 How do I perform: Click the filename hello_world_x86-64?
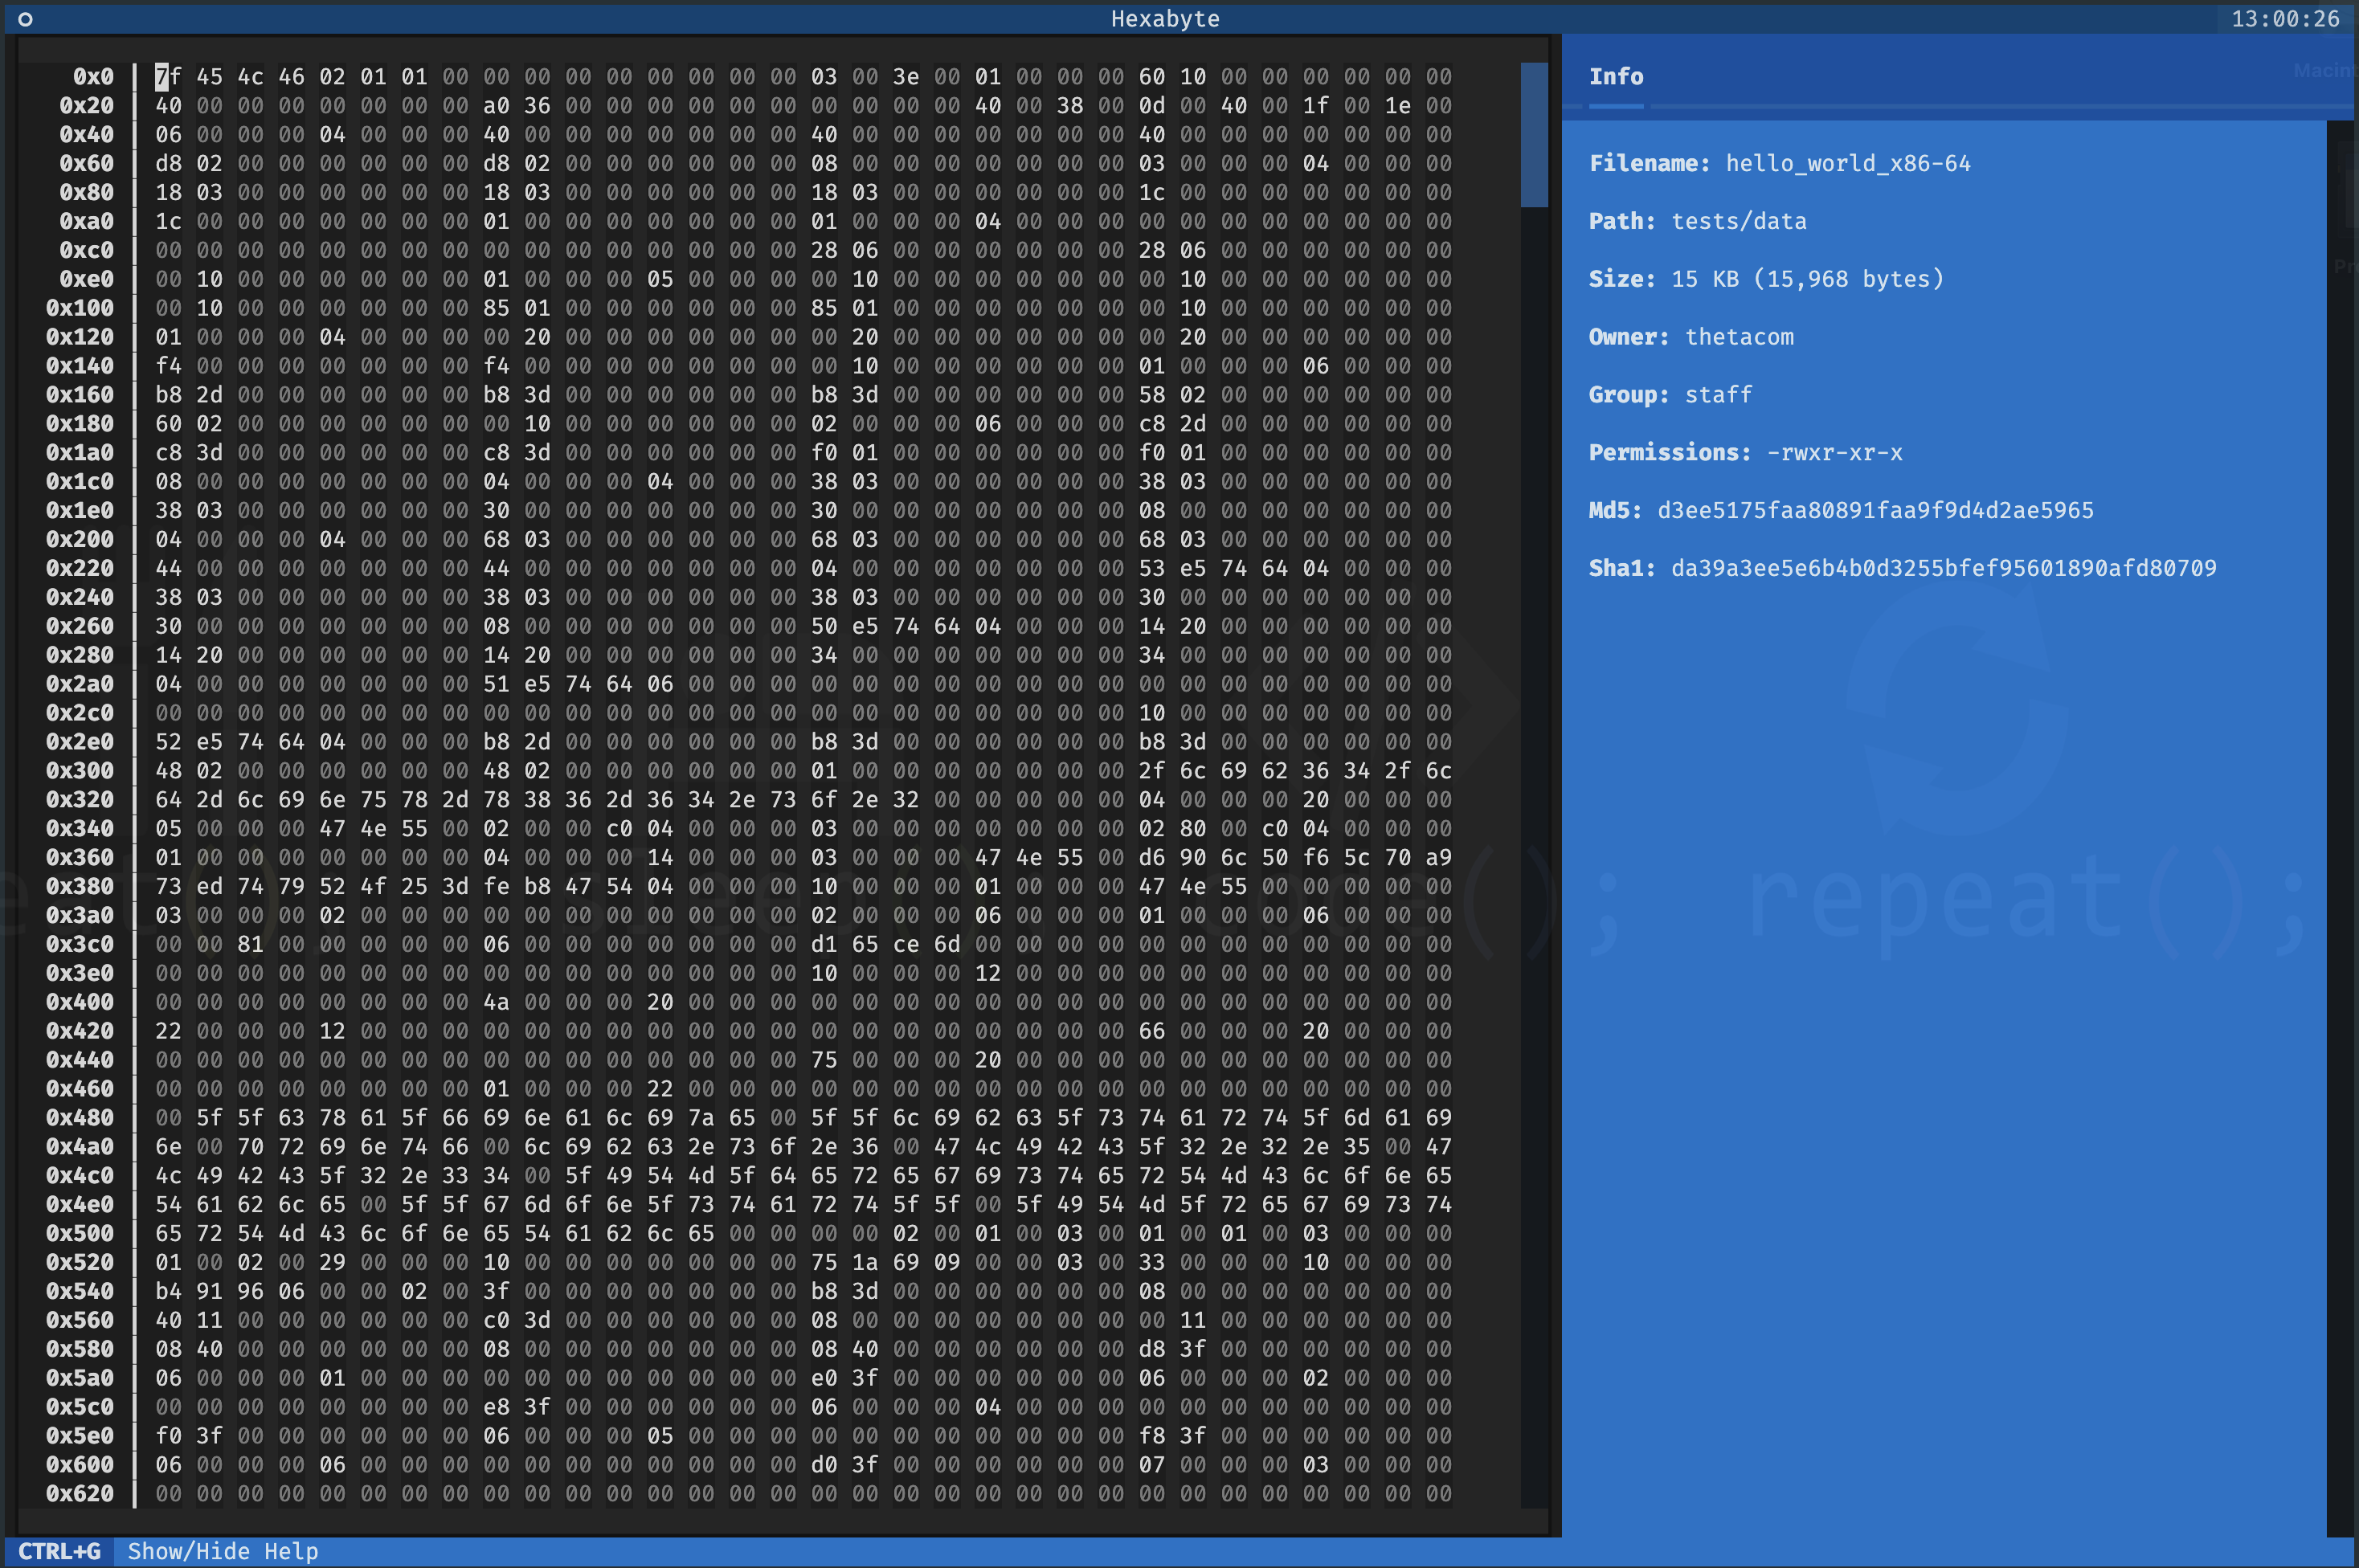[1847, 163]
